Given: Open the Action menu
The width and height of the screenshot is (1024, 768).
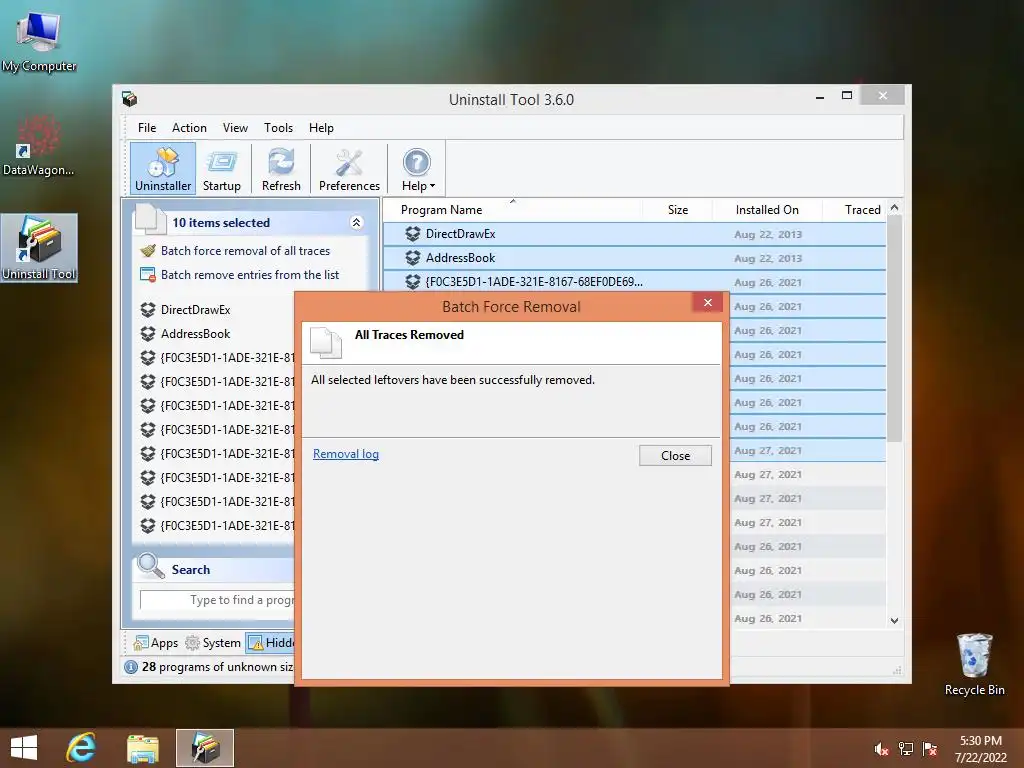Looking at the screenshot, I should tap(189, 128).
